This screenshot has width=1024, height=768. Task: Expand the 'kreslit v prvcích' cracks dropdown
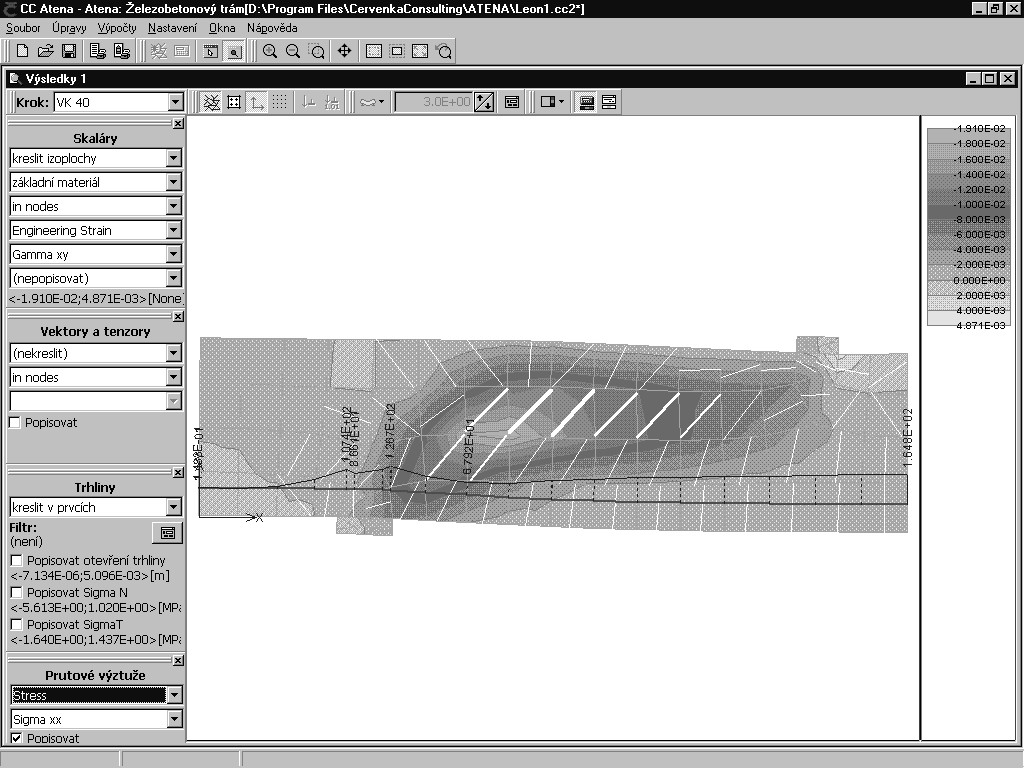point(173,507)
